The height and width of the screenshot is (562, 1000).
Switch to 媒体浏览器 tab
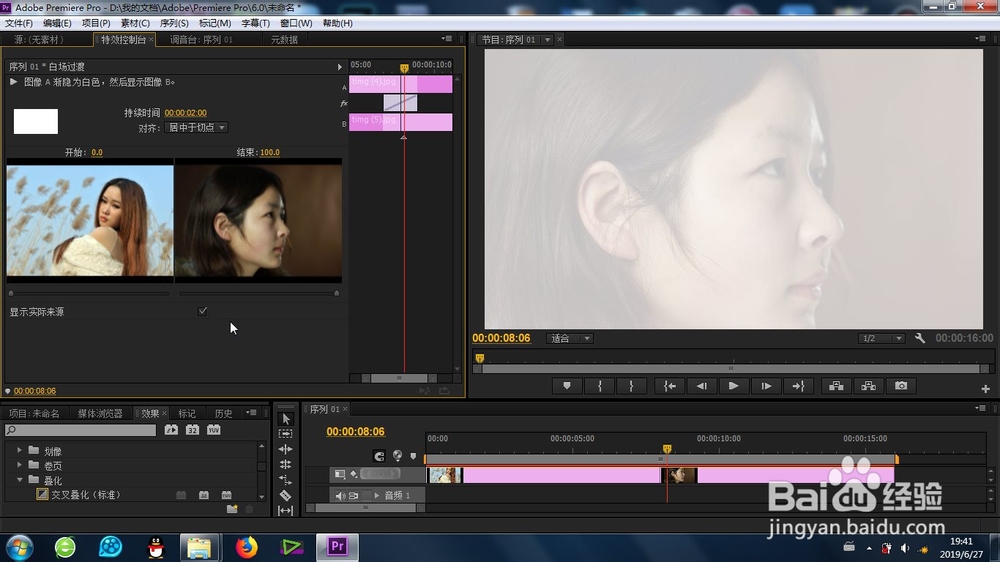pyautogui.click(x=100, y=413)
